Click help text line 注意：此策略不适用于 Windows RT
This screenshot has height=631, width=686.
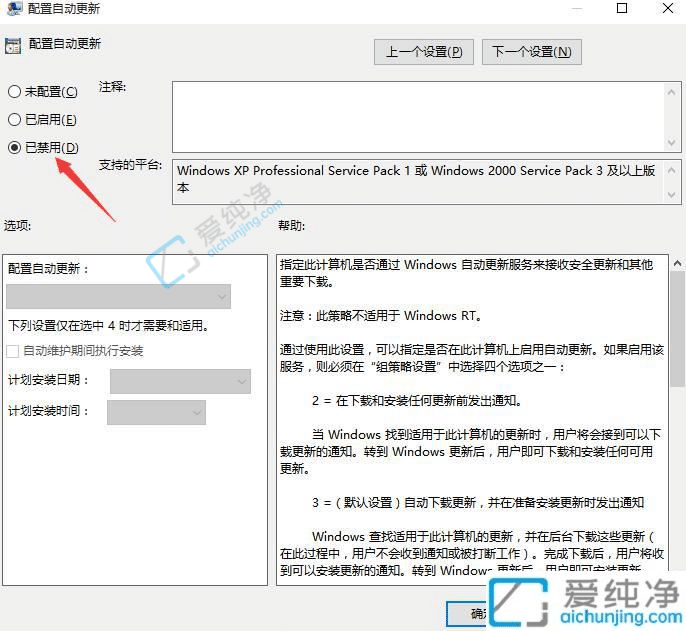pyautogui.click(x=381, y=316)
